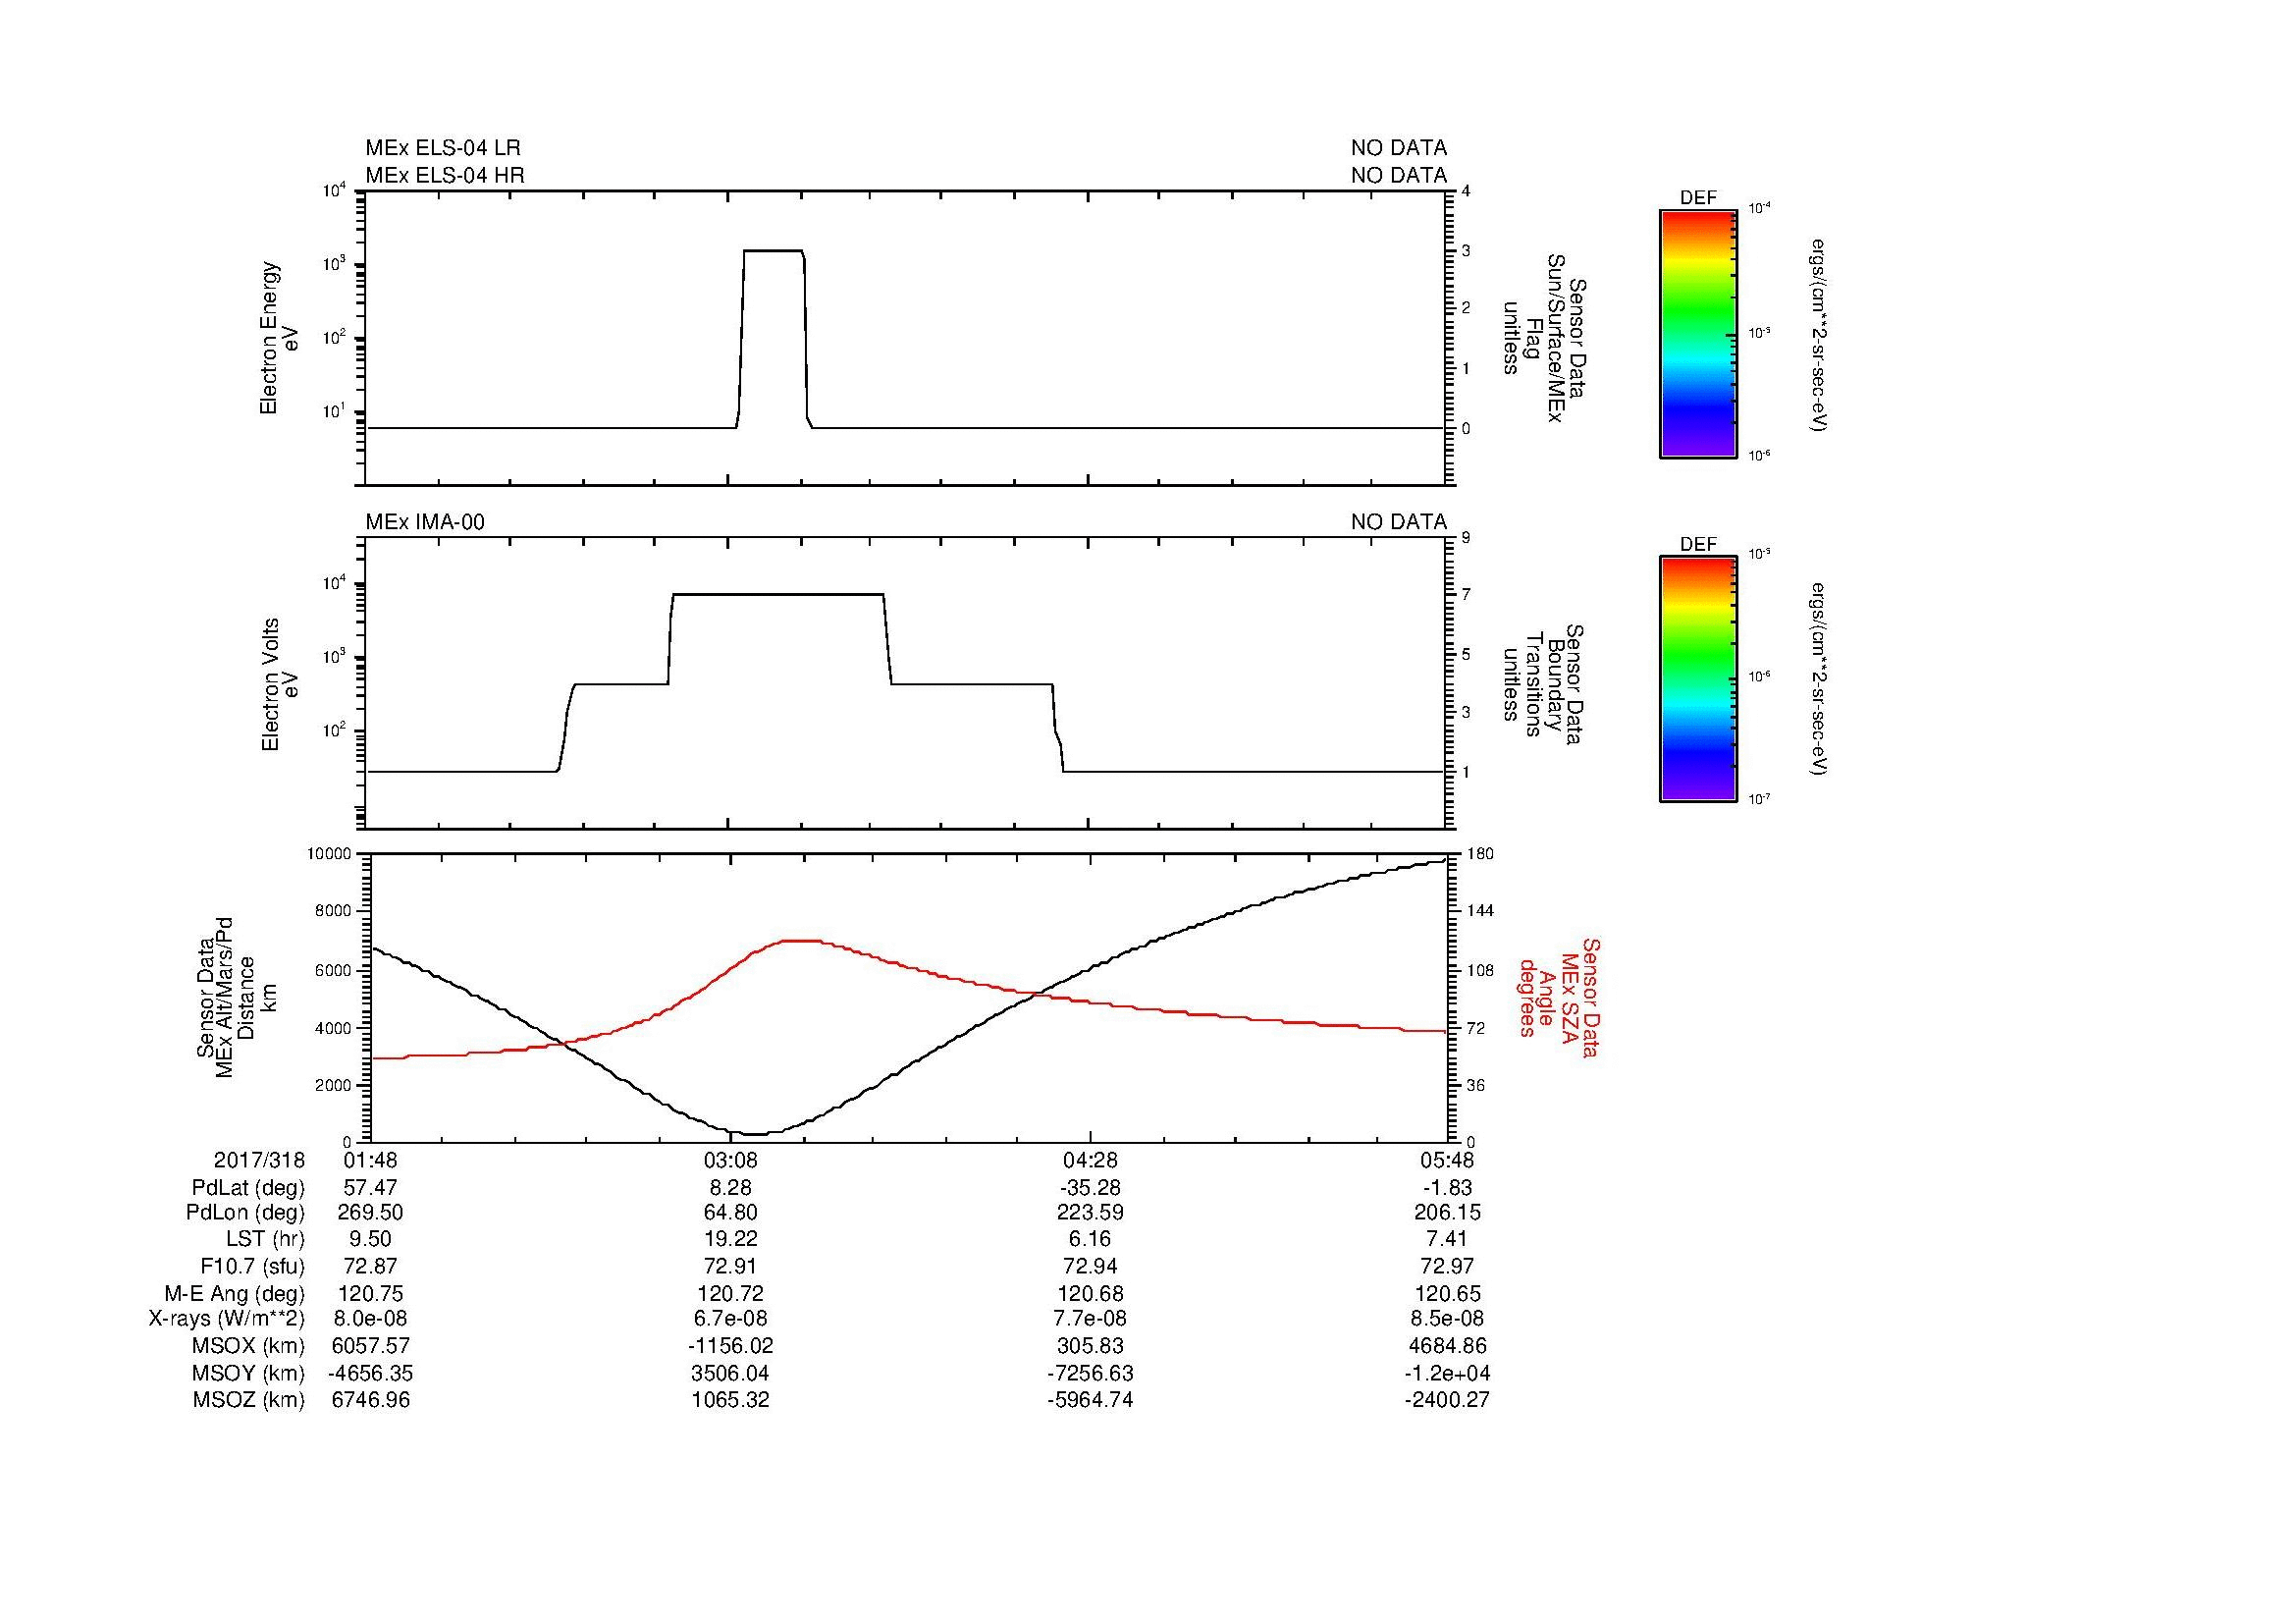2296x1623 pixels.
Task: Click the PdLat value -35.28
Action: click(1090, 1188)
